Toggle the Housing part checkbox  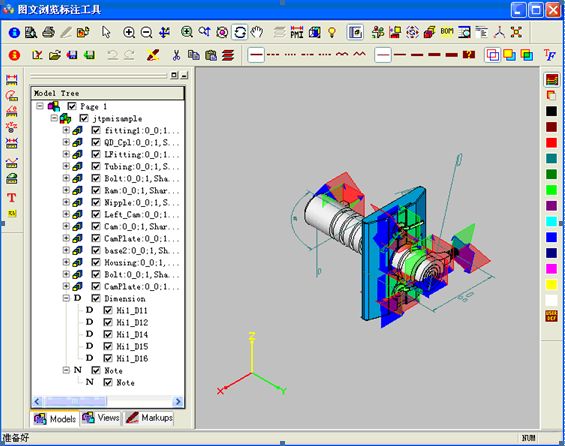(96, 262)
